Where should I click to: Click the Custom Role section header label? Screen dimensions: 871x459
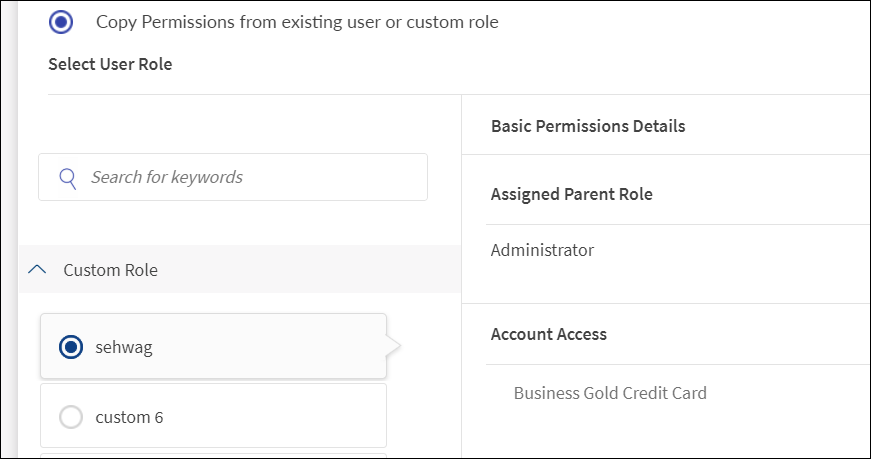[110, 270]
